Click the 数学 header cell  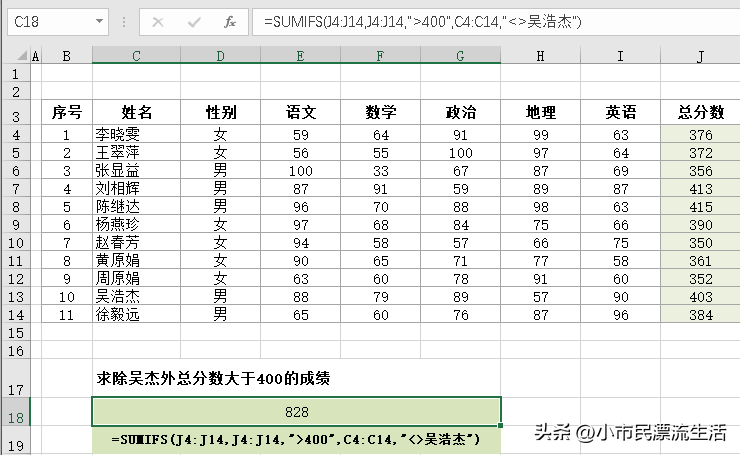pyautogui.click(x=380, y=112)
